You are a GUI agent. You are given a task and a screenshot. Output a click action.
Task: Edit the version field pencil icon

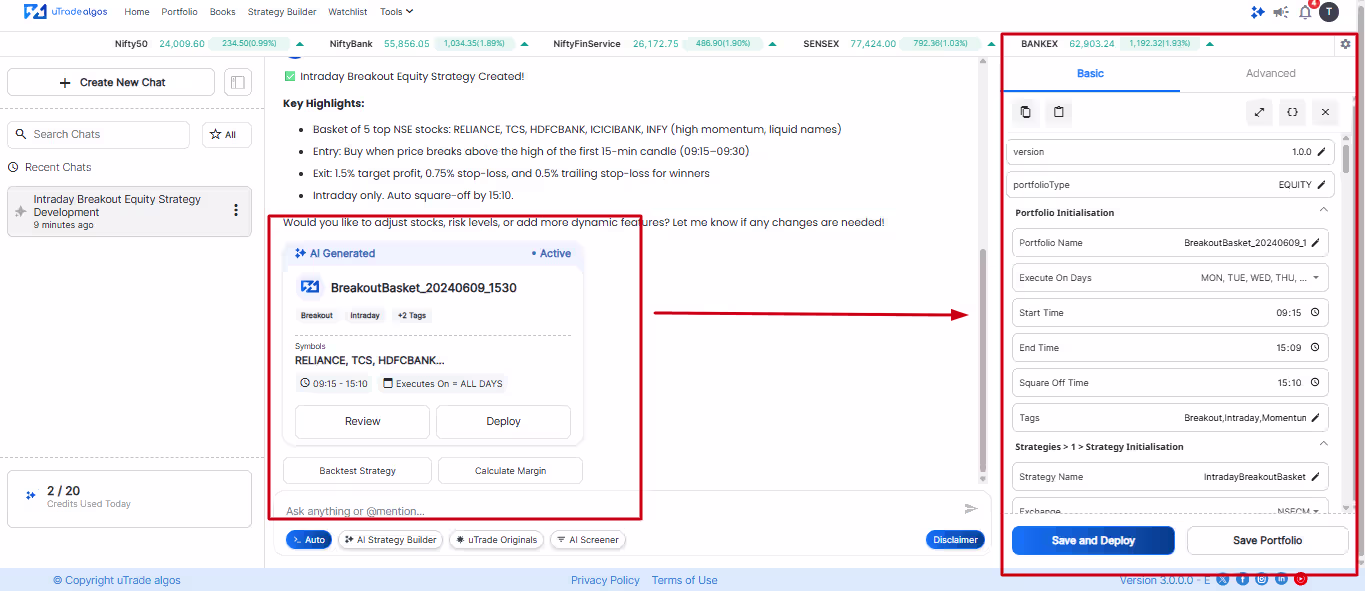pos(1321,152)
